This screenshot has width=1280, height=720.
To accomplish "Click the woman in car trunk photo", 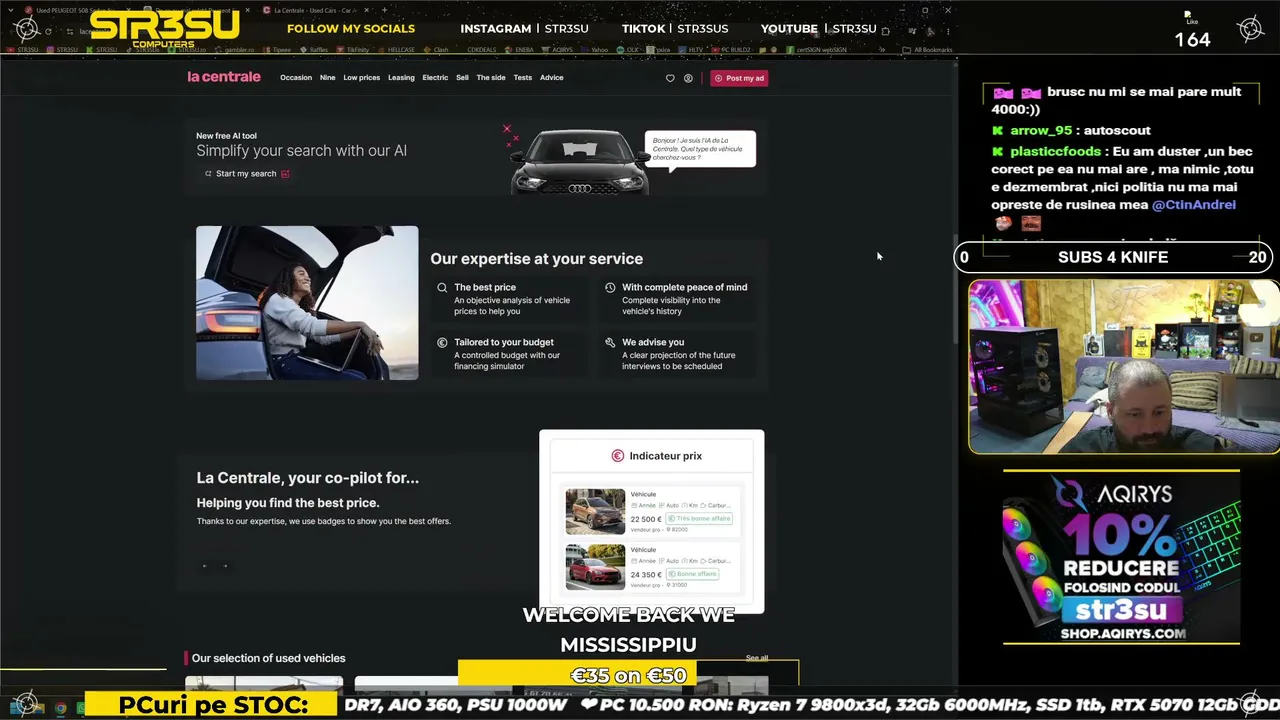I will click(307, 303).
